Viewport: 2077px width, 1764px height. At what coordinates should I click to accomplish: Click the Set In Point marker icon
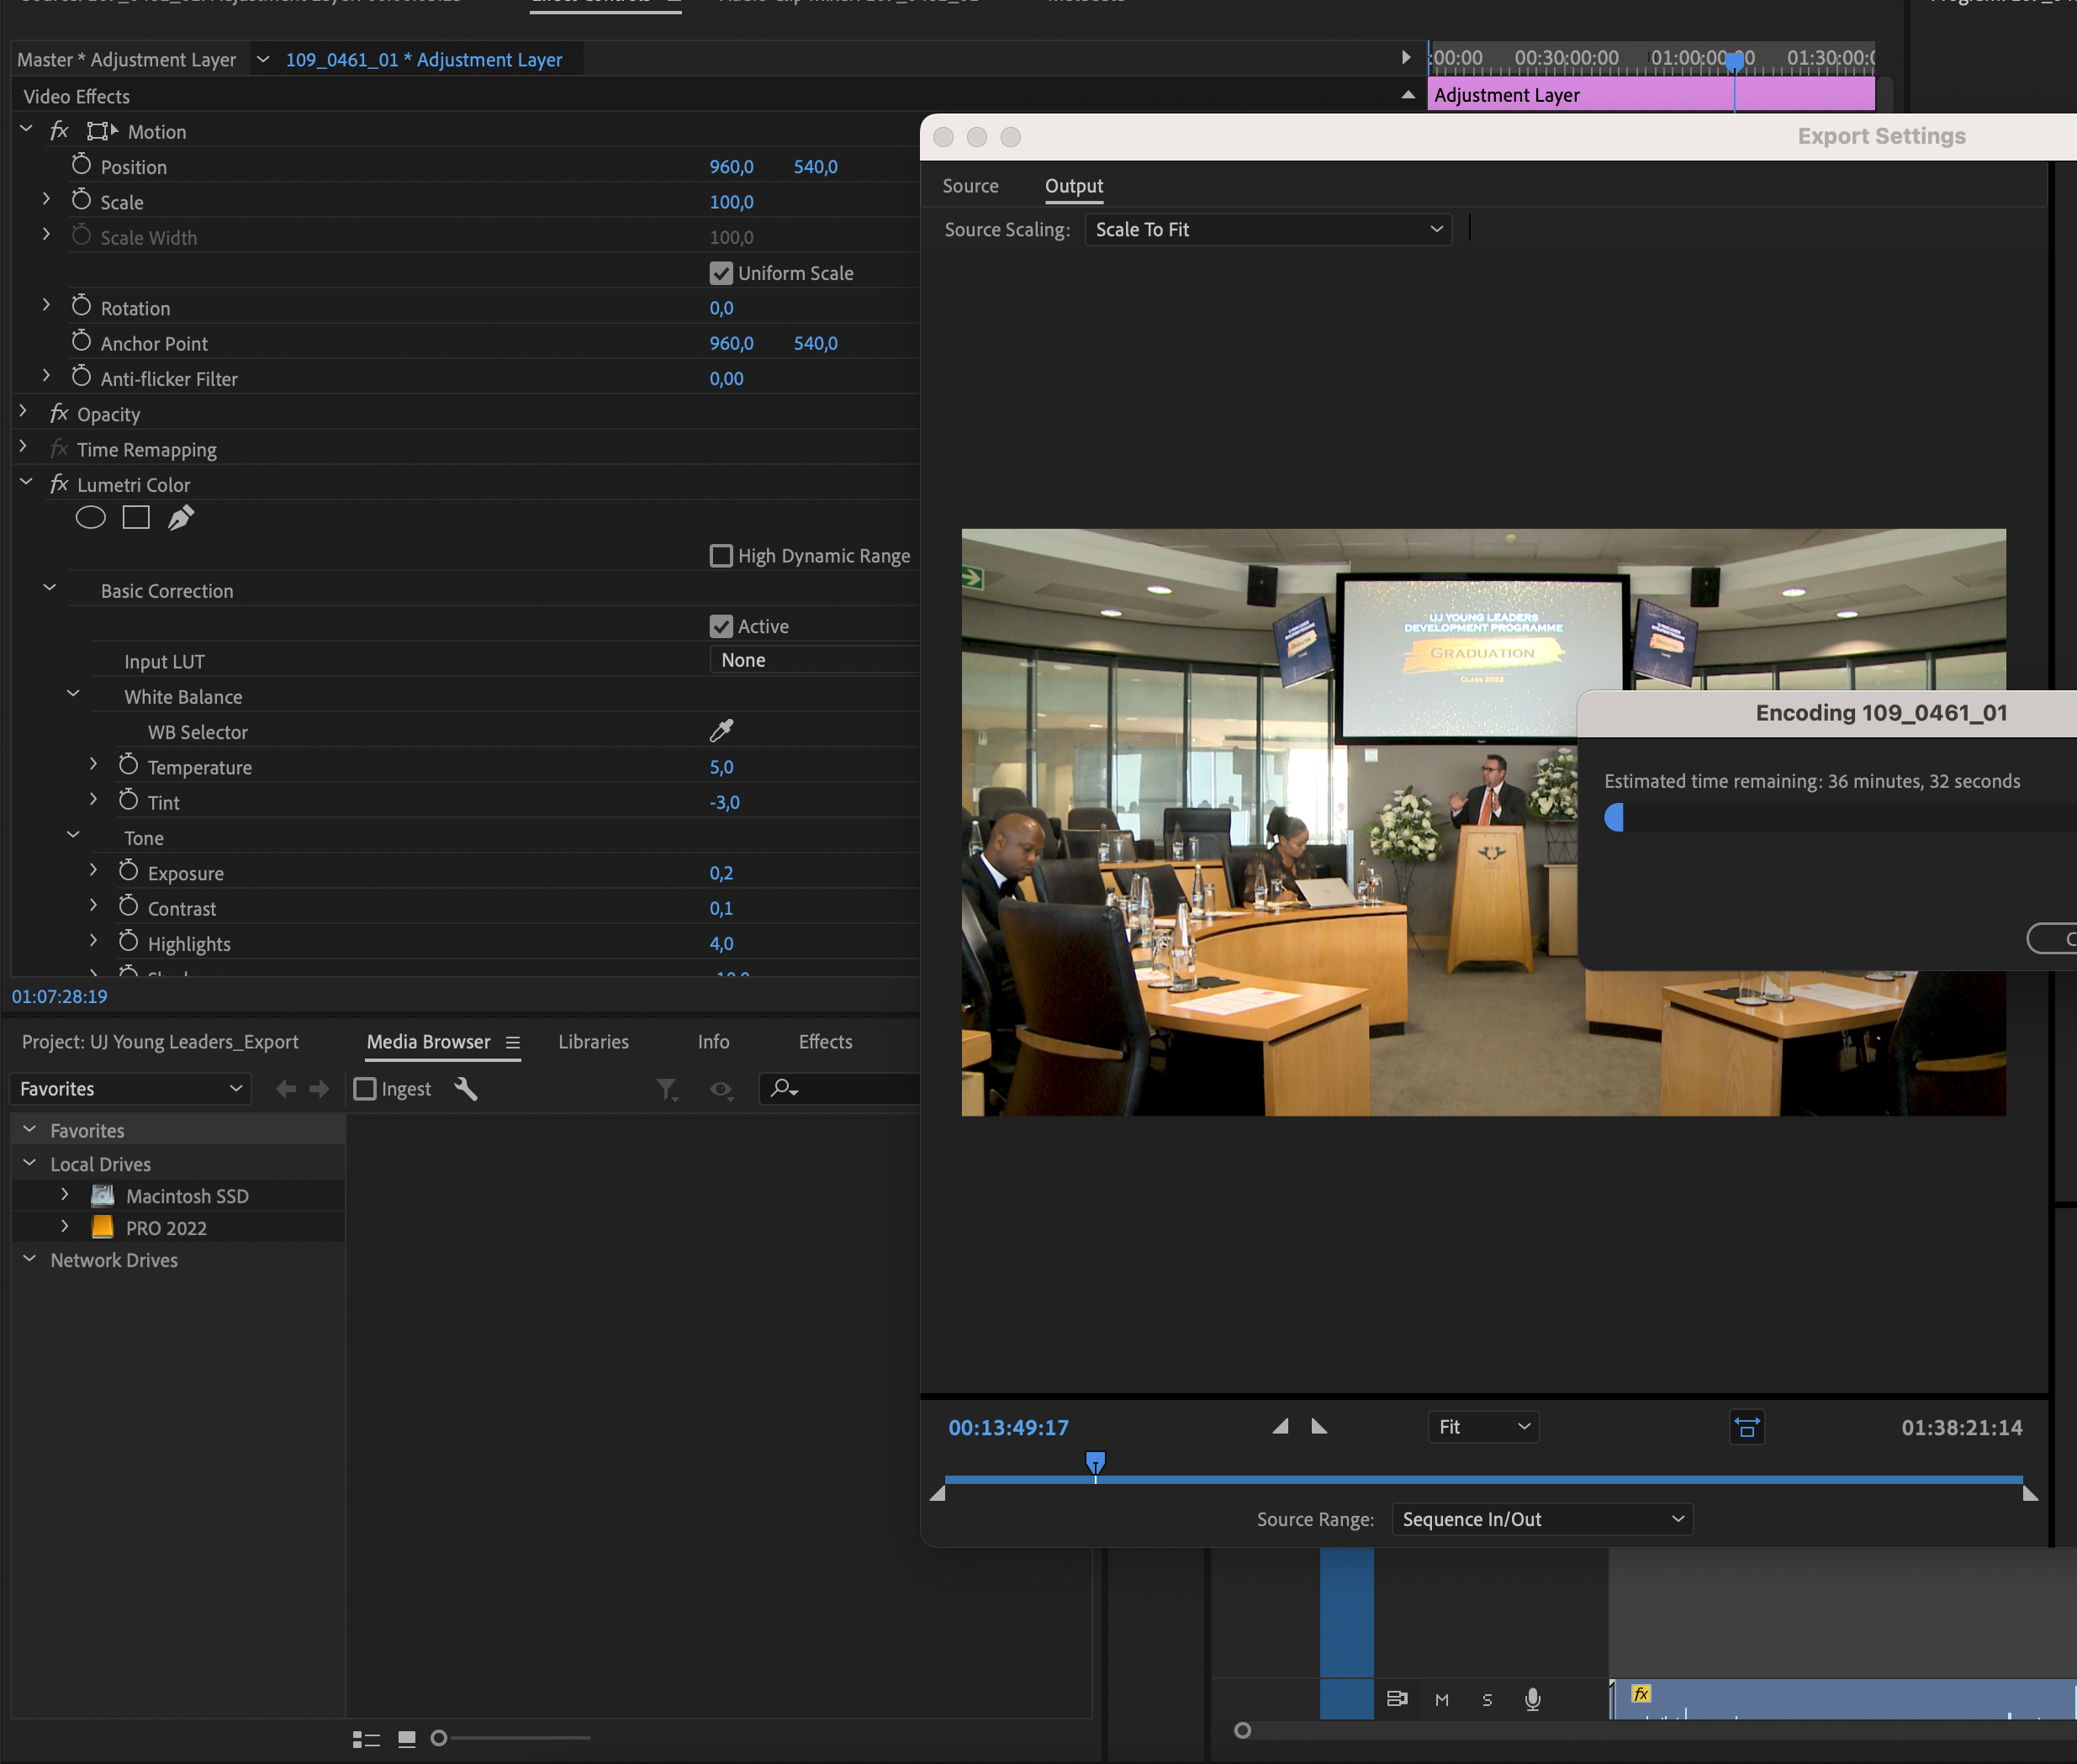coord(1280,1427)
